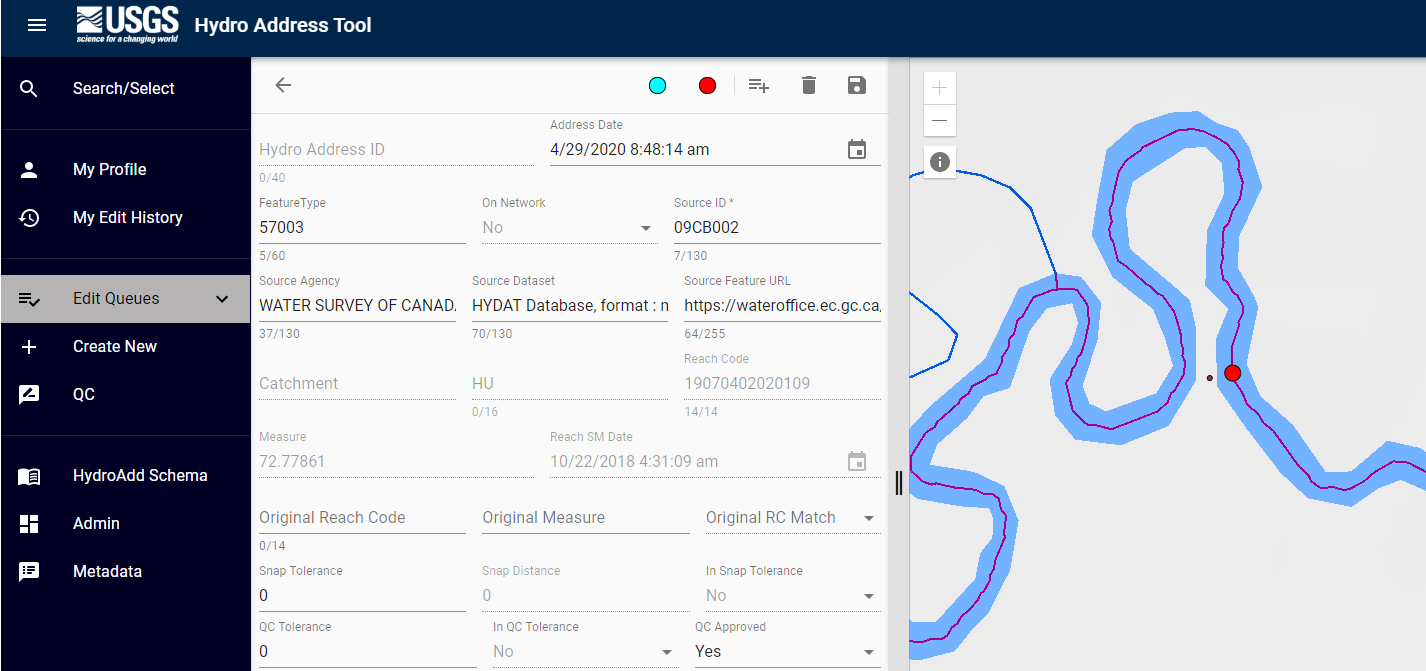
Task: Open the Address Date calendar picker
Action: click(x=857, y=150)
